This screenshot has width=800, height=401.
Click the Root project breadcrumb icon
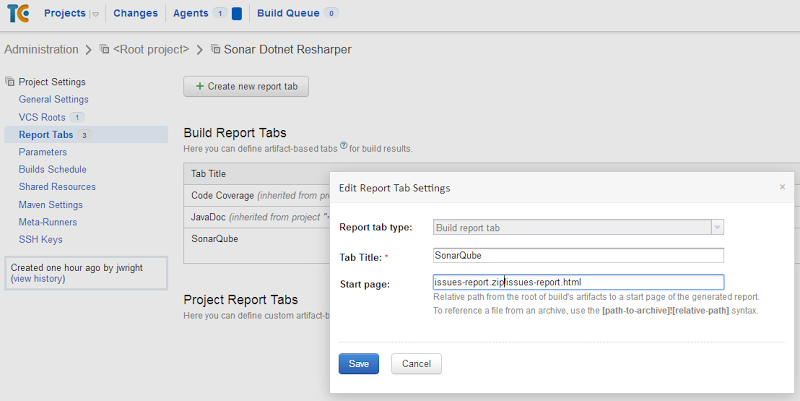104,49
